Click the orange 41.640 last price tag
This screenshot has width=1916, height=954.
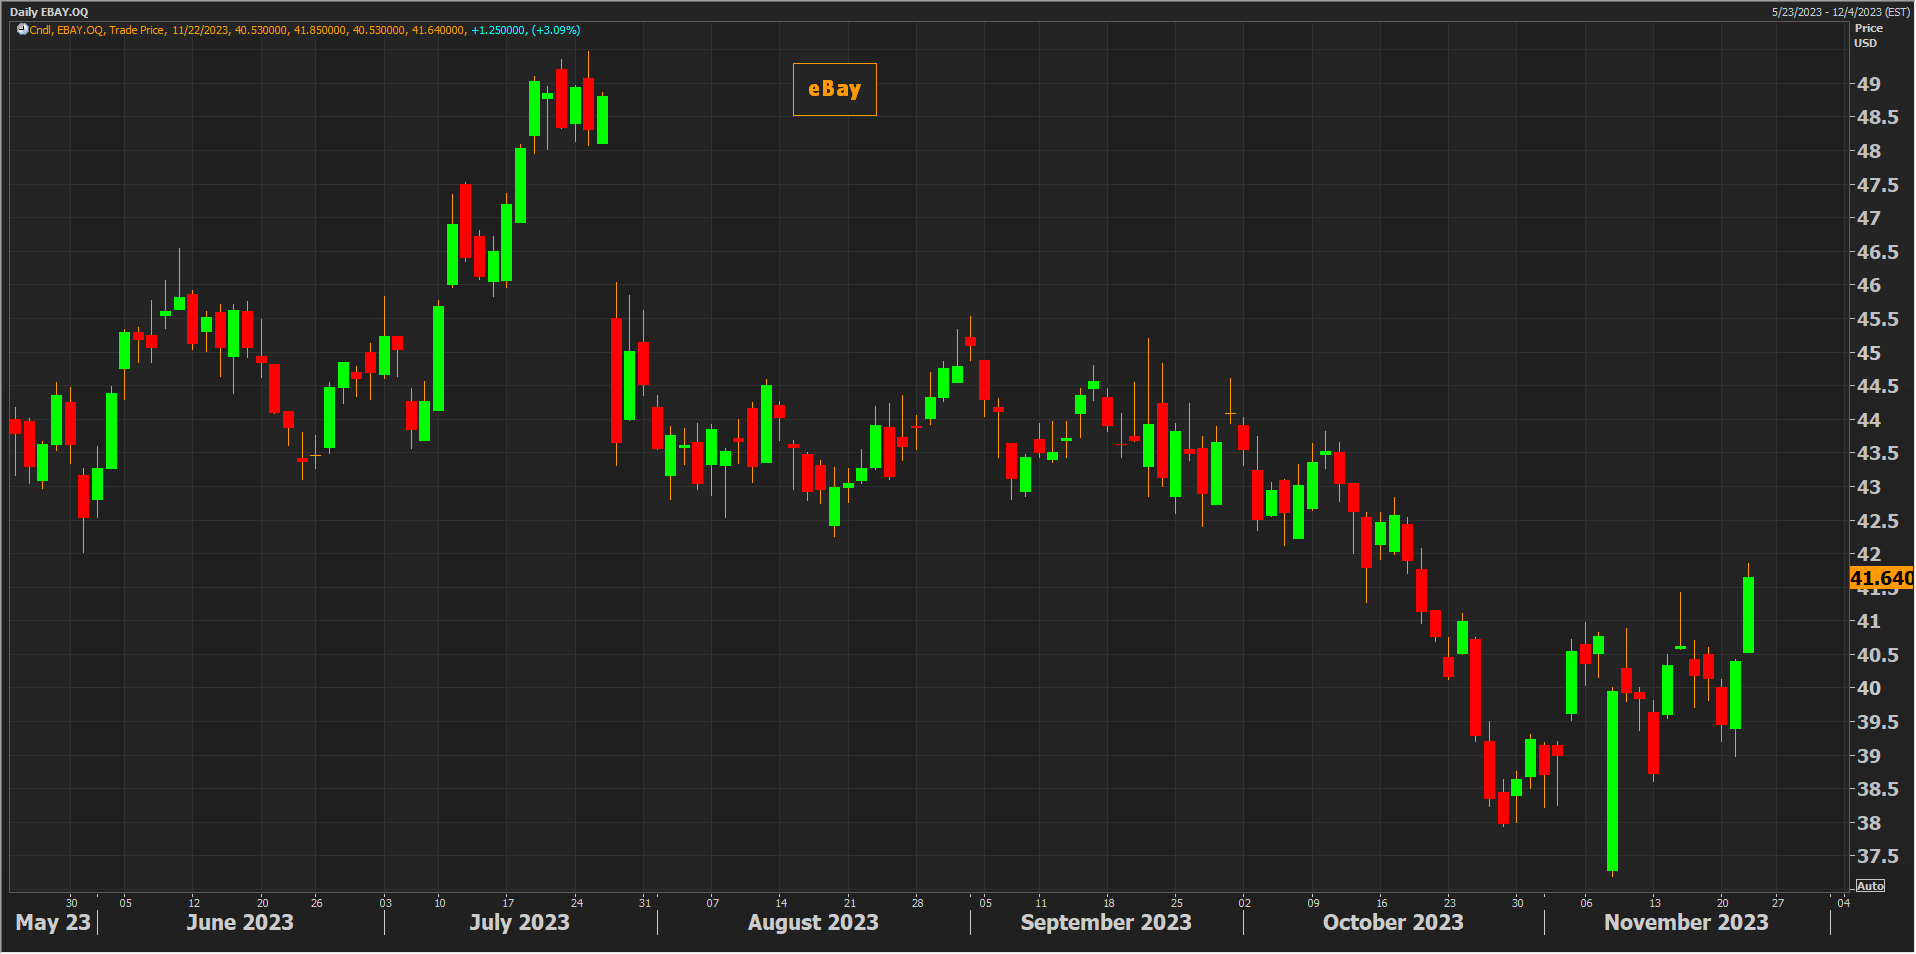pos(1881,578)
